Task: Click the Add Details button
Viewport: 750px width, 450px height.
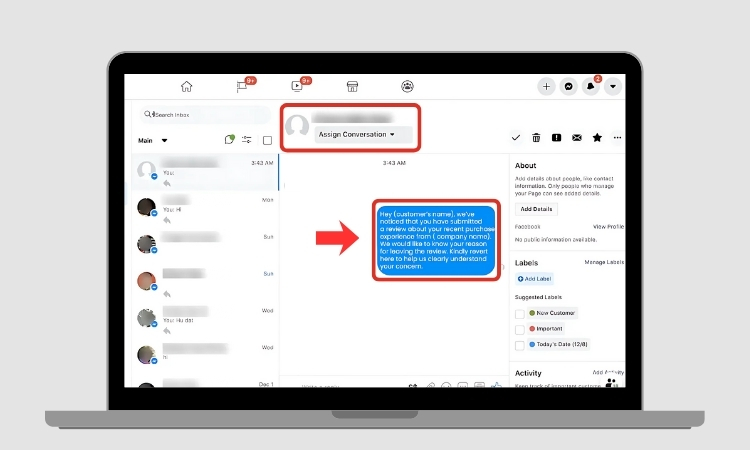Action: click(x=536, y=209)
